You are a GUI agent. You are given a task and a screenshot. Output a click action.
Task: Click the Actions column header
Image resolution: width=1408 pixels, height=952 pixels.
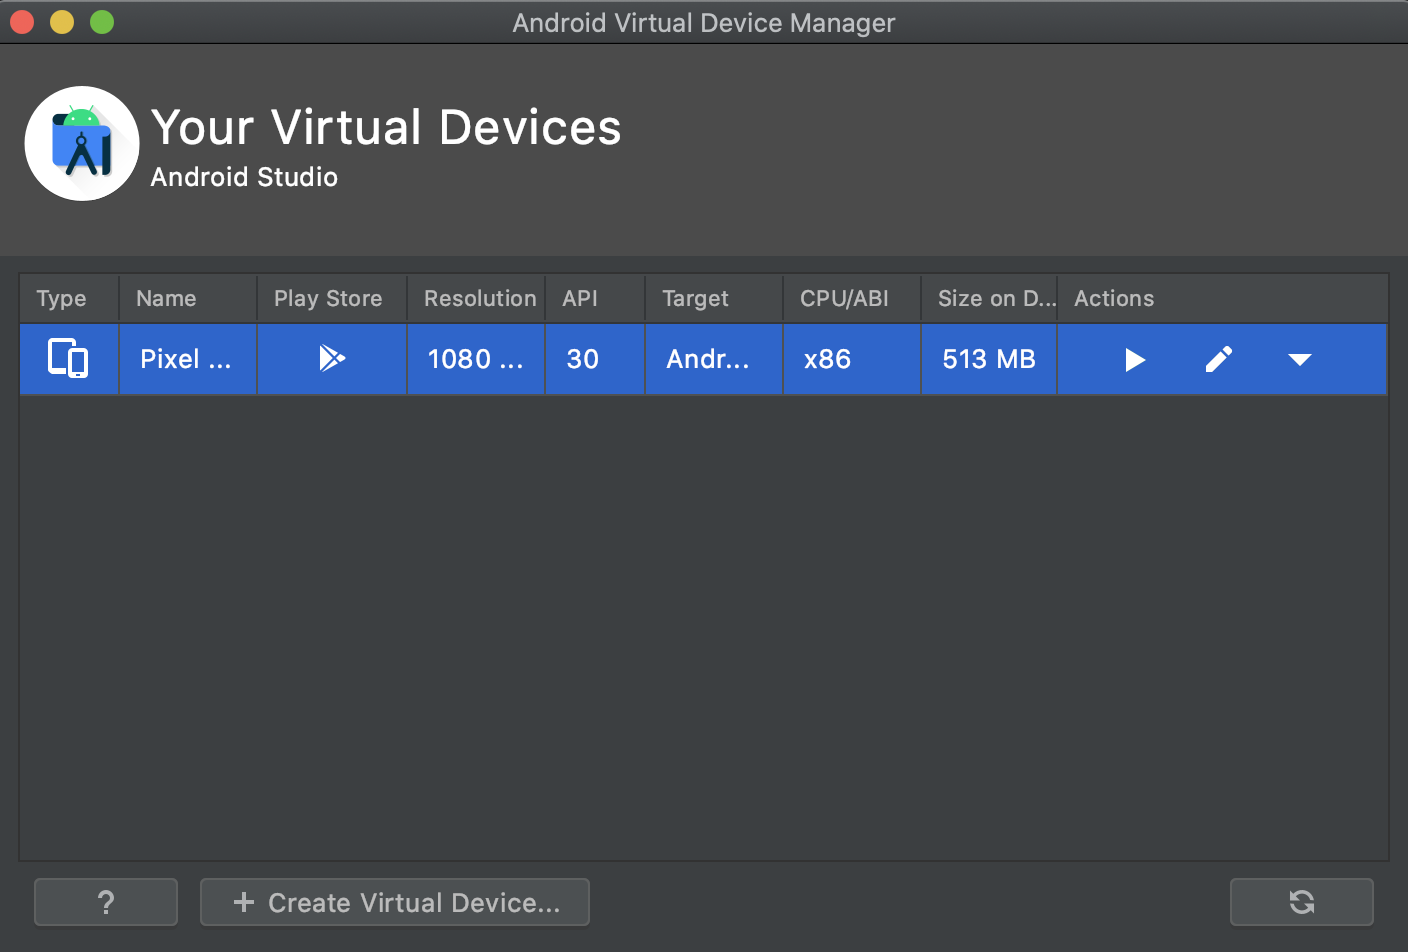click(1222, 298)
